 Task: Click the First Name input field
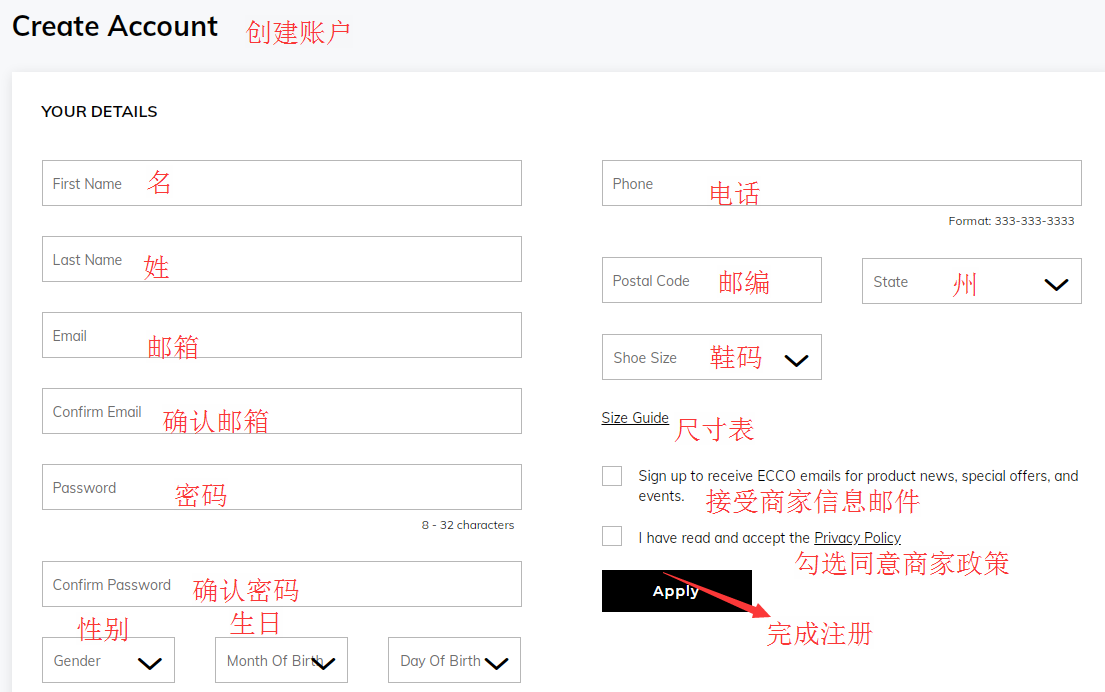click(x=281, y=183)
